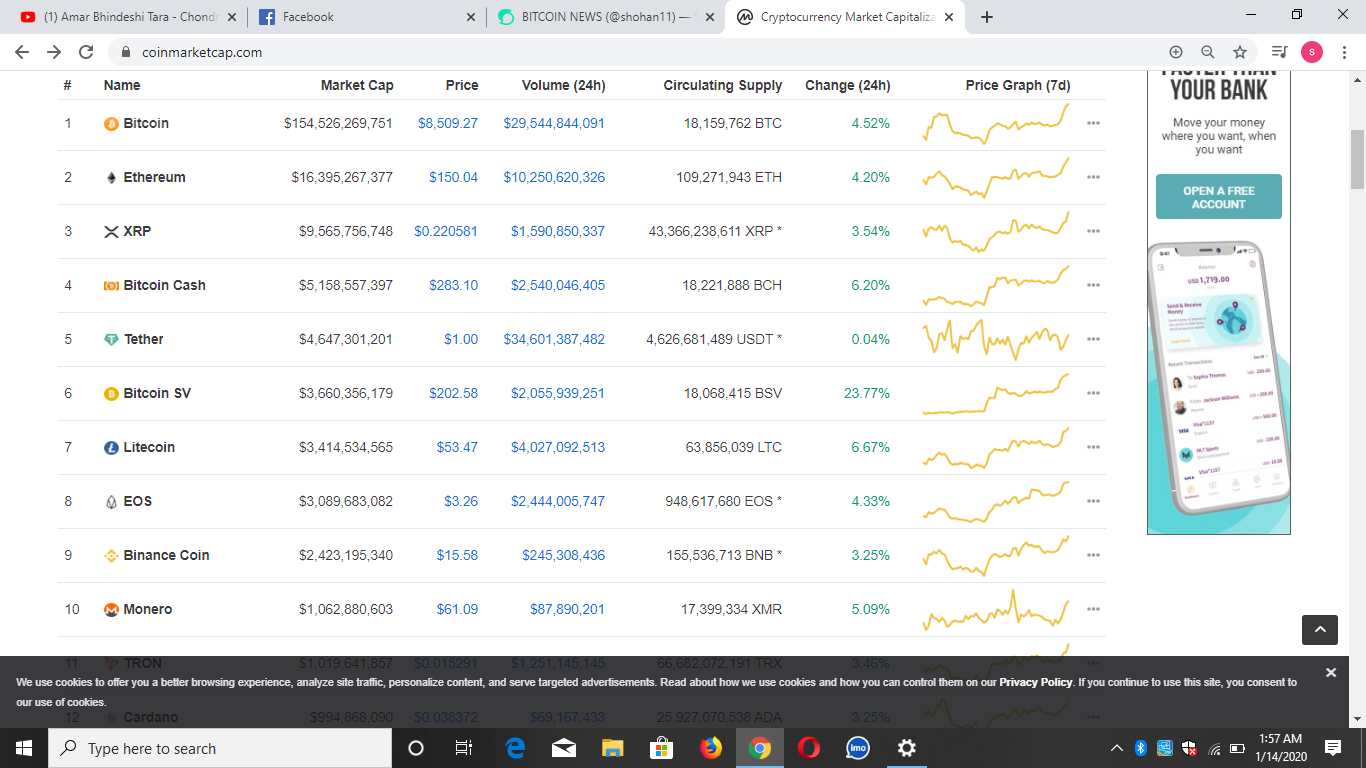The height and width of the screenshot is (768, 1366).
Task: Click the Bitcoin coin logo icon
Action: tap(112, 124)
